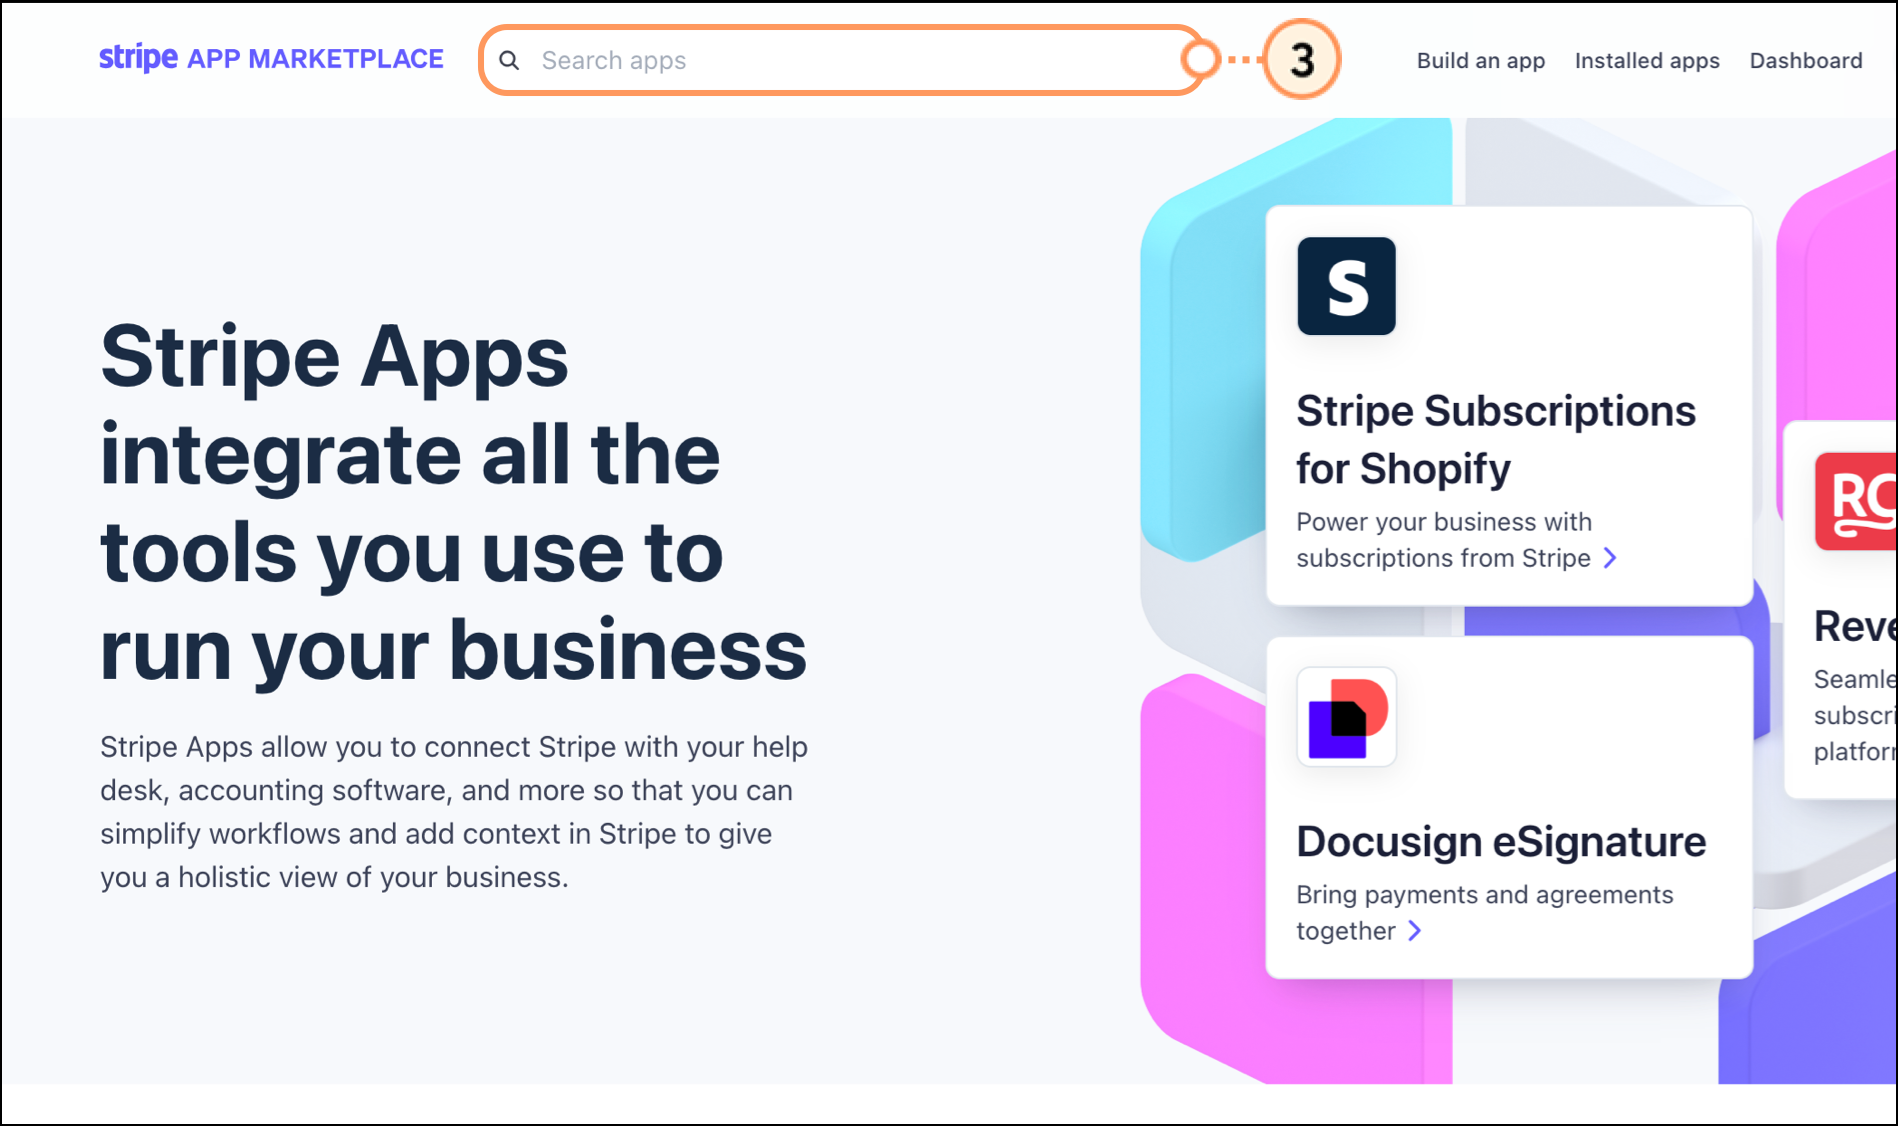Click chevron after 'agreements together'
Viewport: 1898px width, 1126px height.
1414,931
